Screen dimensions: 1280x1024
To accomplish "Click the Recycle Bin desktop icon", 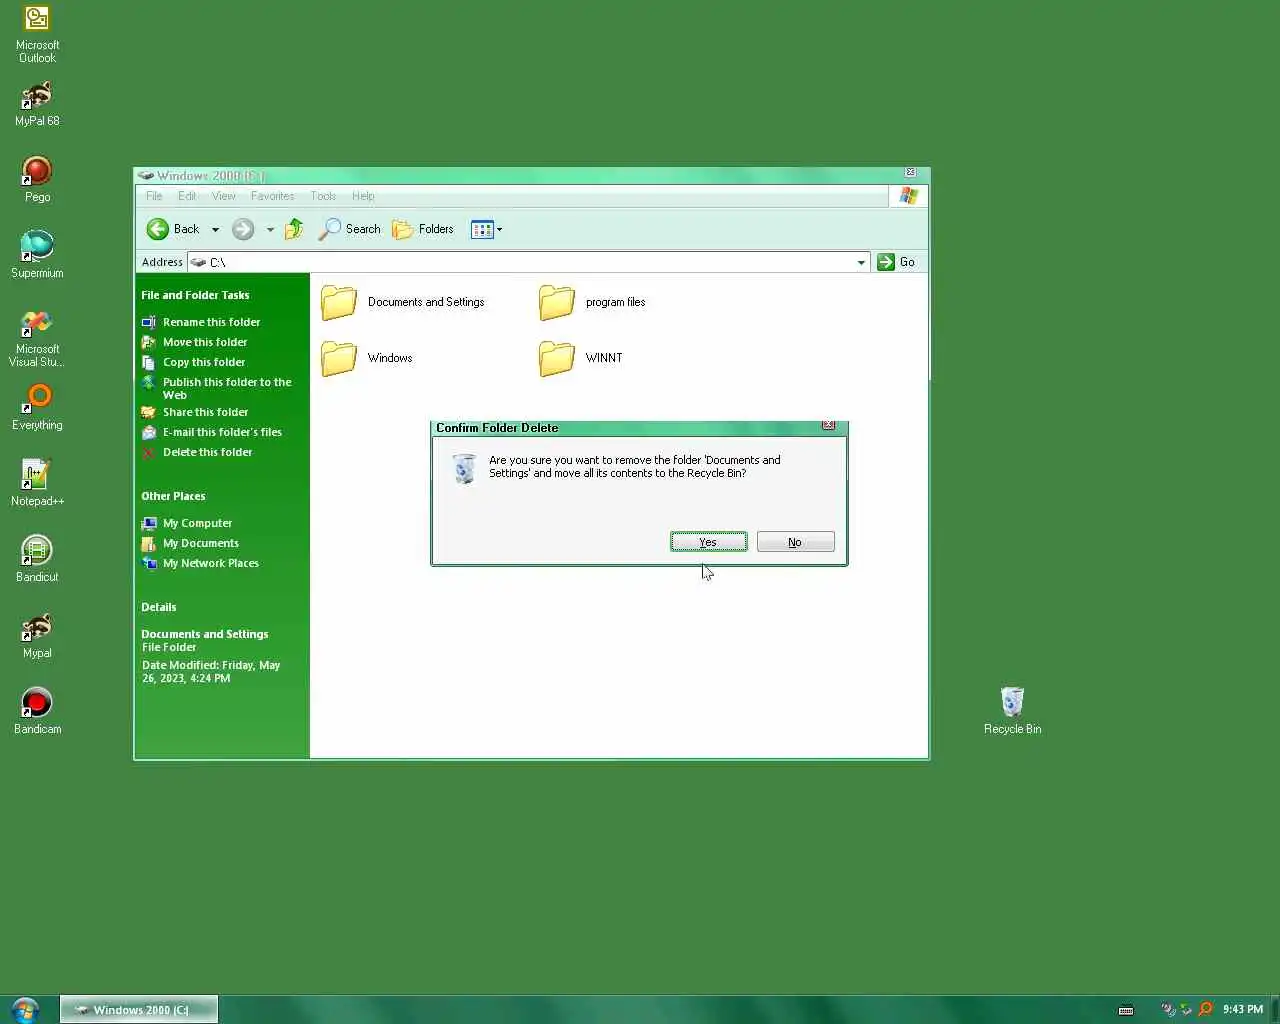I will point(1012,711).
